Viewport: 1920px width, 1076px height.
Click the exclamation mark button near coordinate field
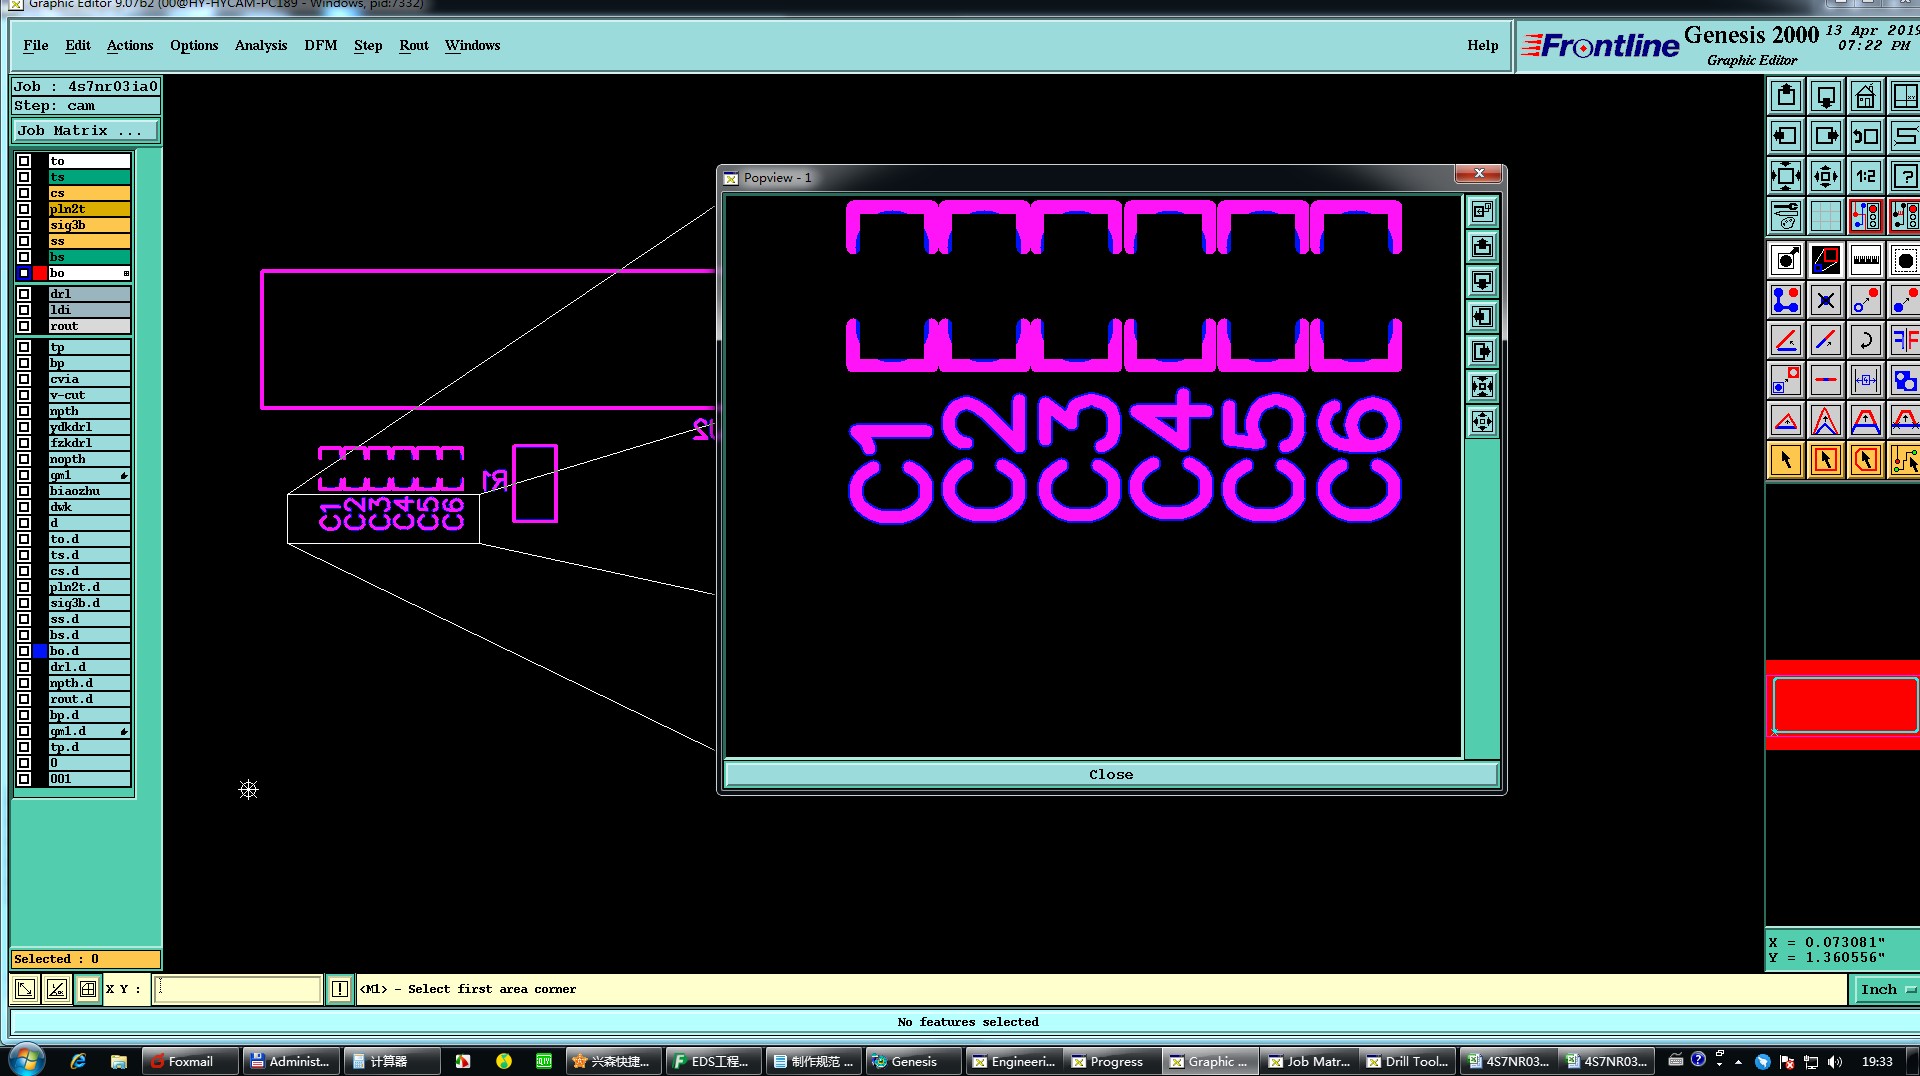[x=340, y=989]
